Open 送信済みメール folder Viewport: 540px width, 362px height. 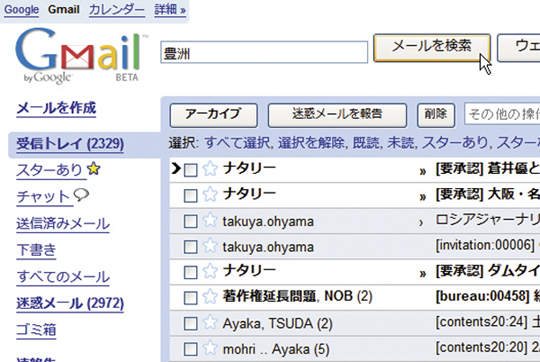[x=63, y=224]
